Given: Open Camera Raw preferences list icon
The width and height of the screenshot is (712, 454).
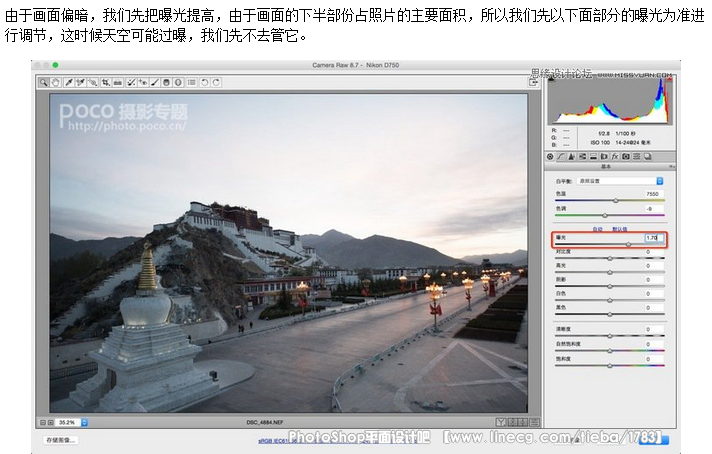Looking at the screenshot, I should click(192, 82).
